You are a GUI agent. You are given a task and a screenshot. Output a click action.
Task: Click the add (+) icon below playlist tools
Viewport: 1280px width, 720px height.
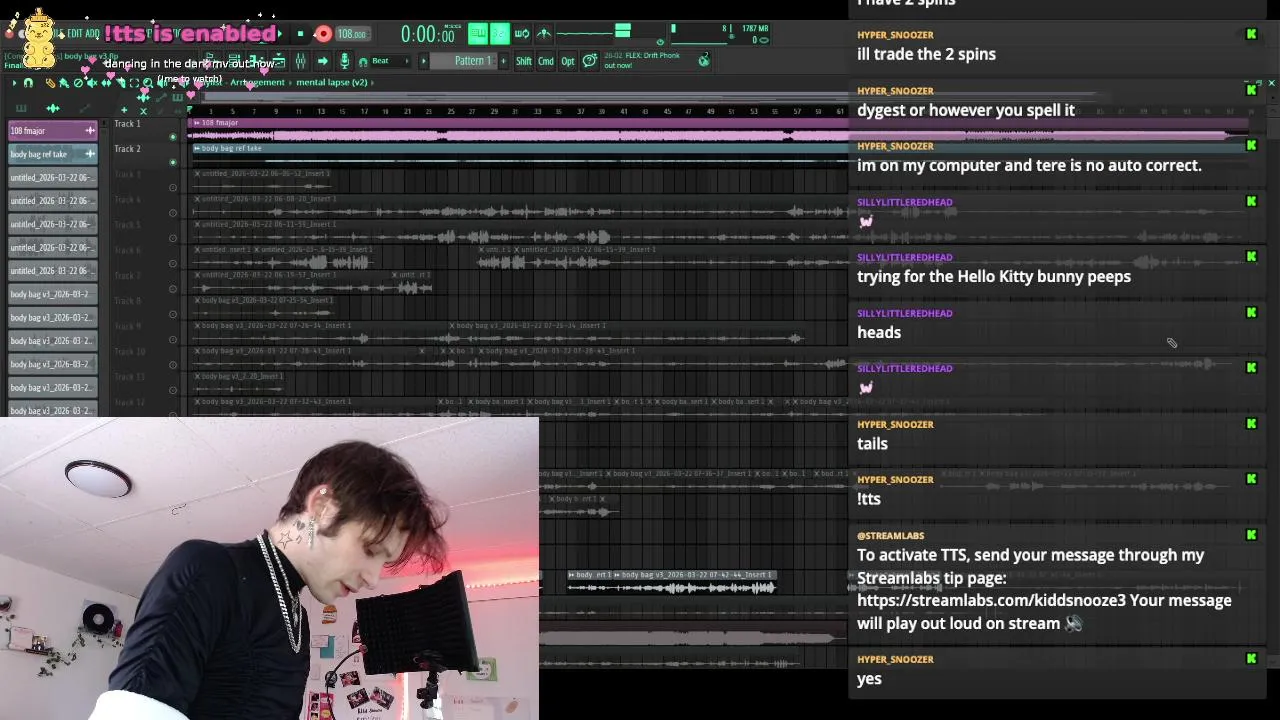(x=124, y=110)
